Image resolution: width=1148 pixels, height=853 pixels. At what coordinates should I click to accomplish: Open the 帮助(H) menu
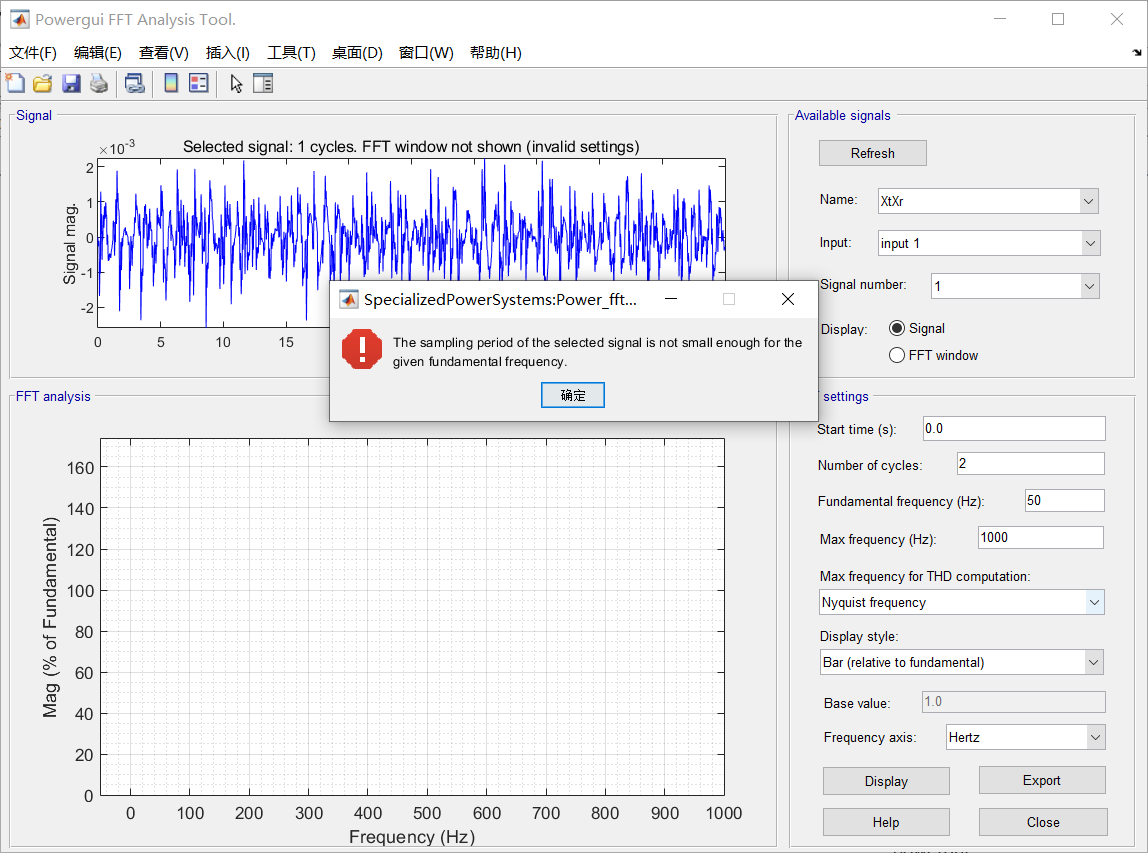496,53
